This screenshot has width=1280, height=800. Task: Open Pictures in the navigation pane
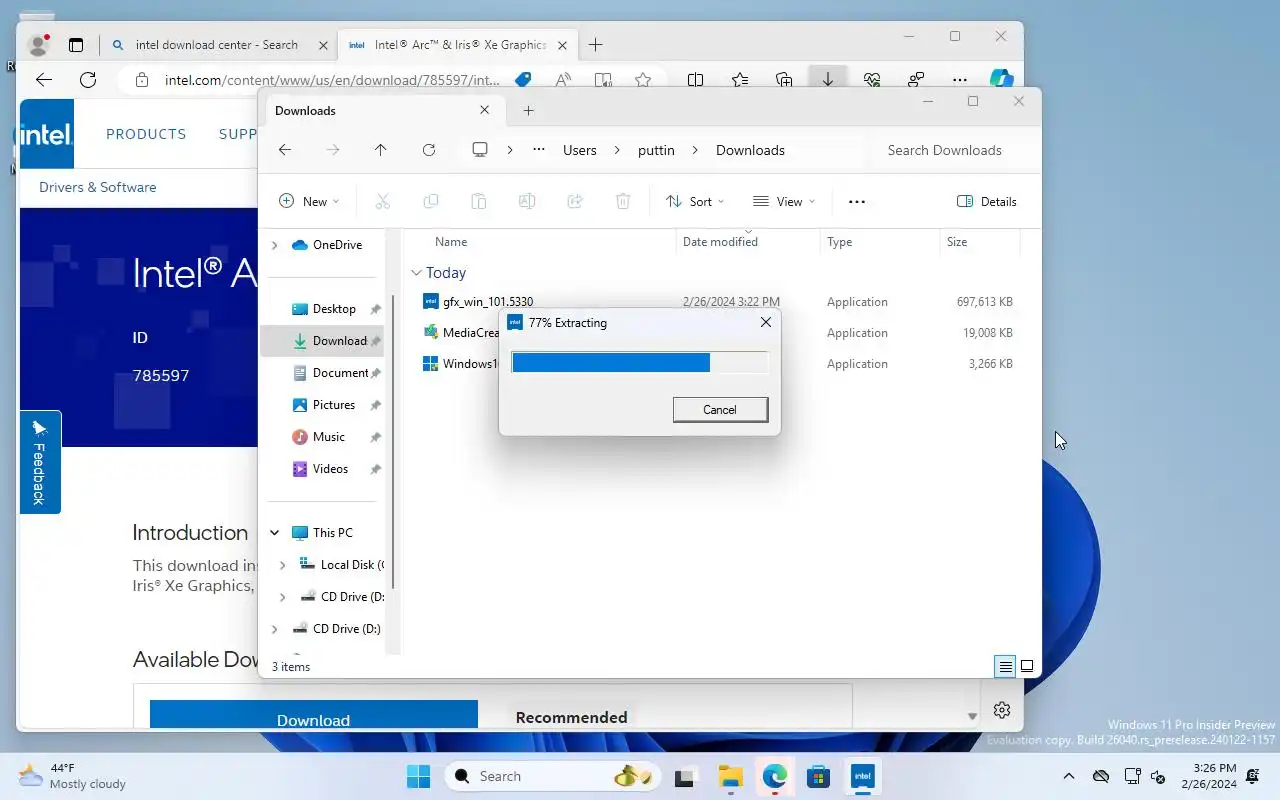pos(333,405)
